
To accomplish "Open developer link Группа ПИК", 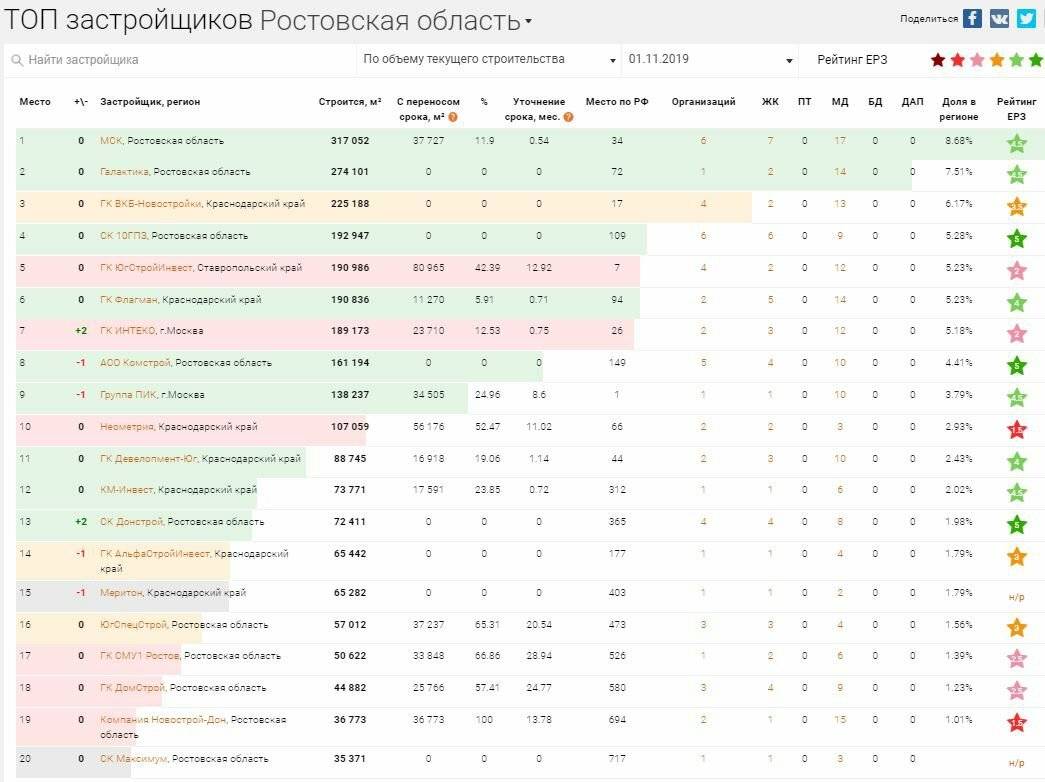I will pyautogui.click(x=128, y=395).
